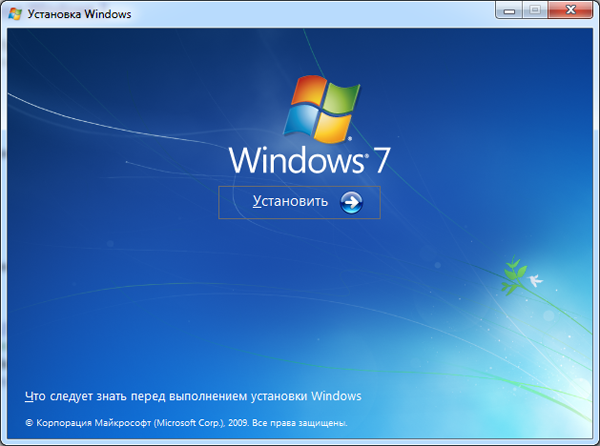
Task: Click the Microsoft copyright notice text
Action: click(x=185, y=423)
